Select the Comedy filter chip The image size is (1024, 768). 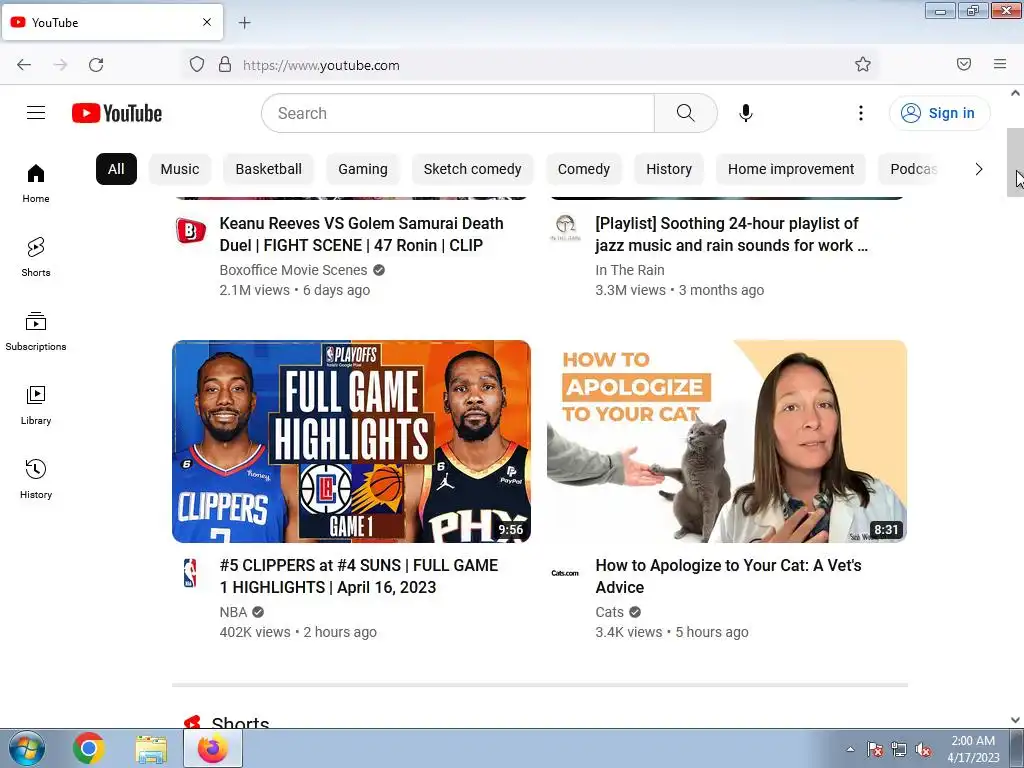click(584, 169)
